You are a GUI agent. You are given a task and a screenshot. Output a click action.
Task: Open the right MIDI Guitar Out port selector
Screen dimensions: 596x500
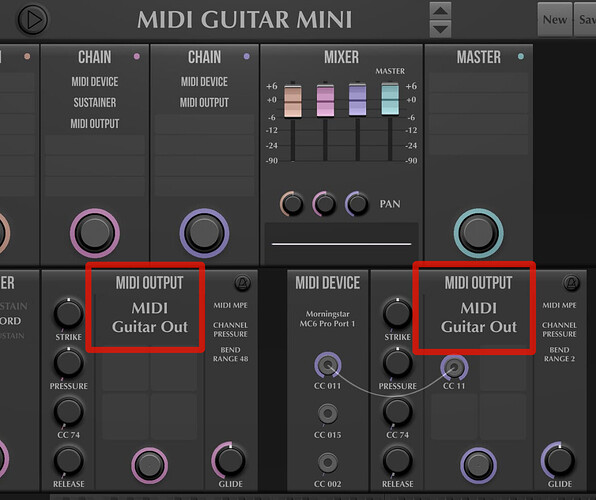click(x=479, y=317)
